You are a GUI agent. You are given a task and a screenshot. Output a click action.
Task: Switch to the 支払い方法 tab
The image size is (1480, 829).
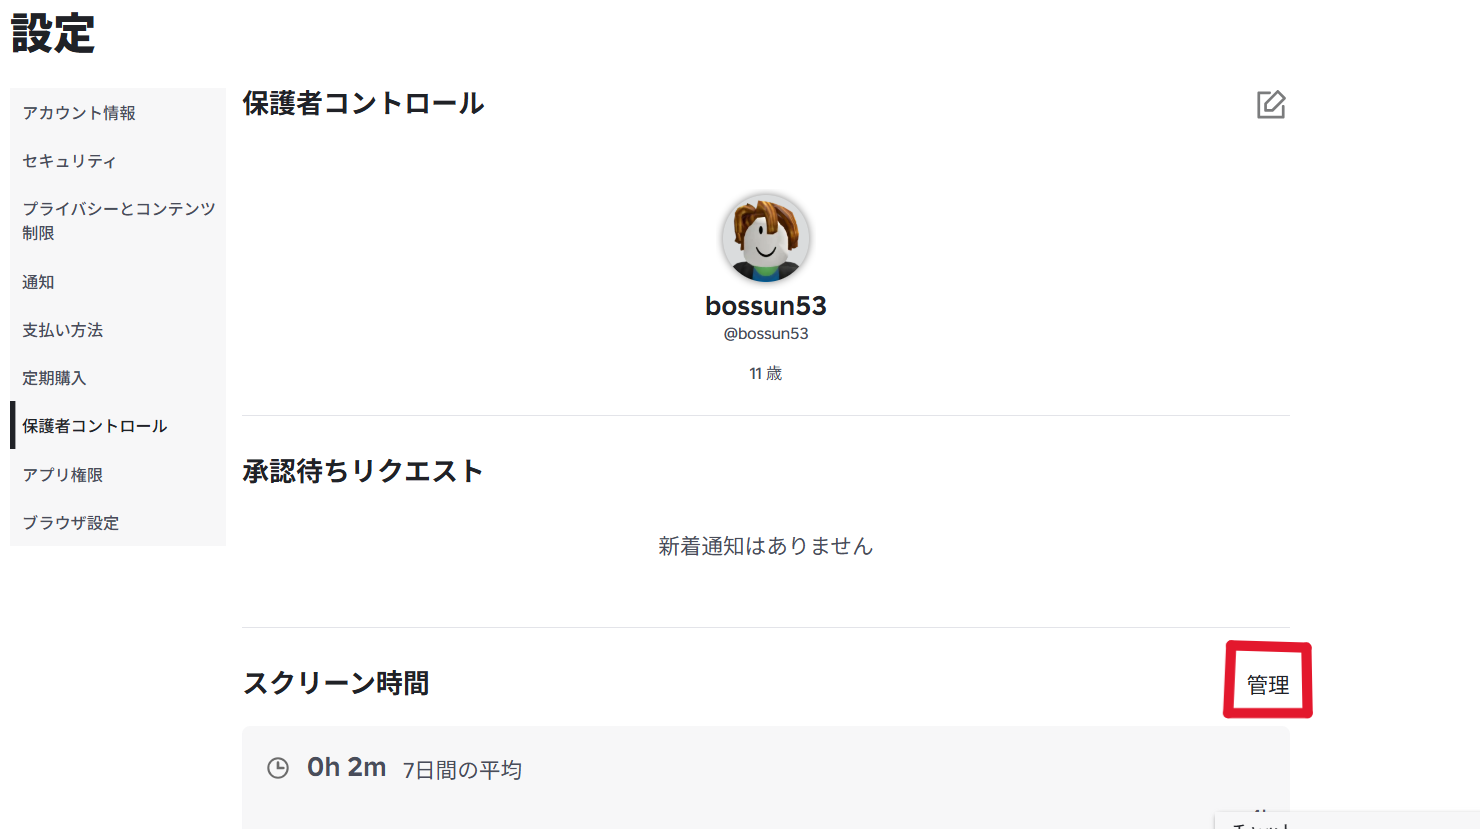point(62,330)
